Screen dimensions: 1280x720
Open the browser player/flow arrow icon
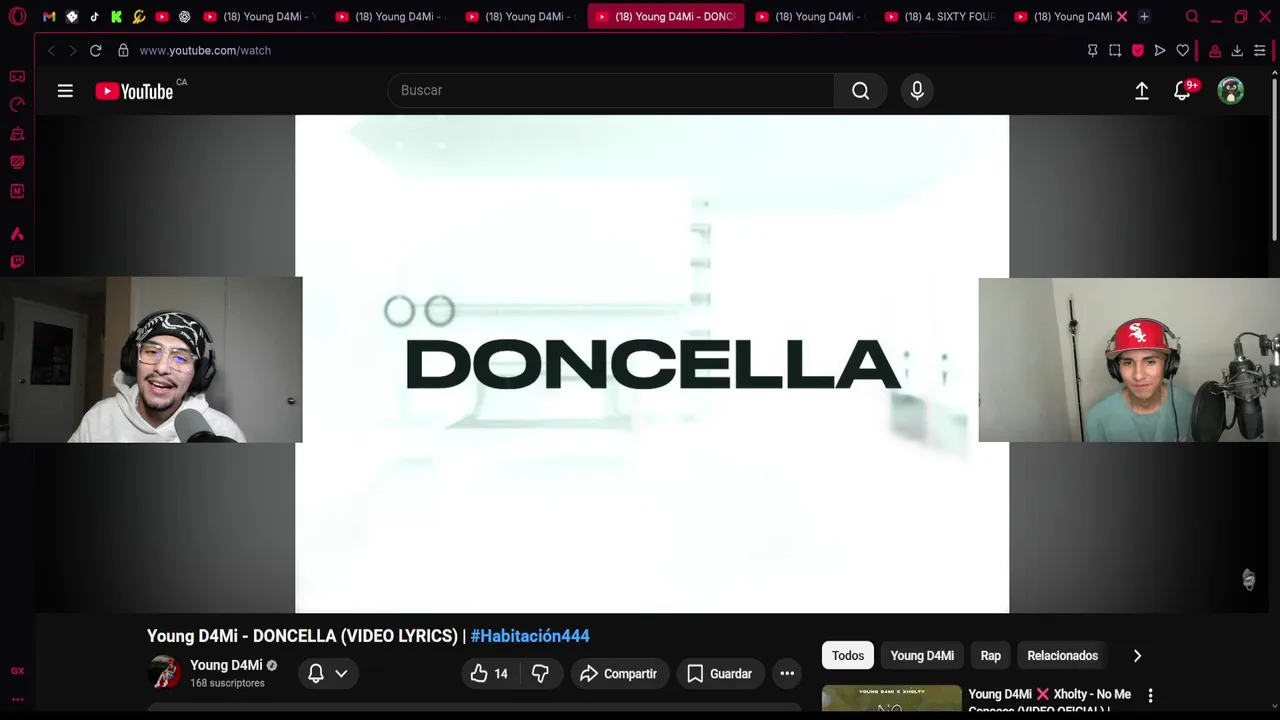coord(1160,51)
